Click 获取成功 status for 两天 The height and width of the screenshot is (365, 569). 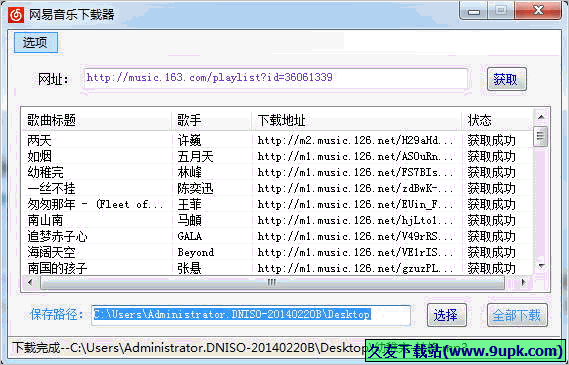(x=491, y=140)
